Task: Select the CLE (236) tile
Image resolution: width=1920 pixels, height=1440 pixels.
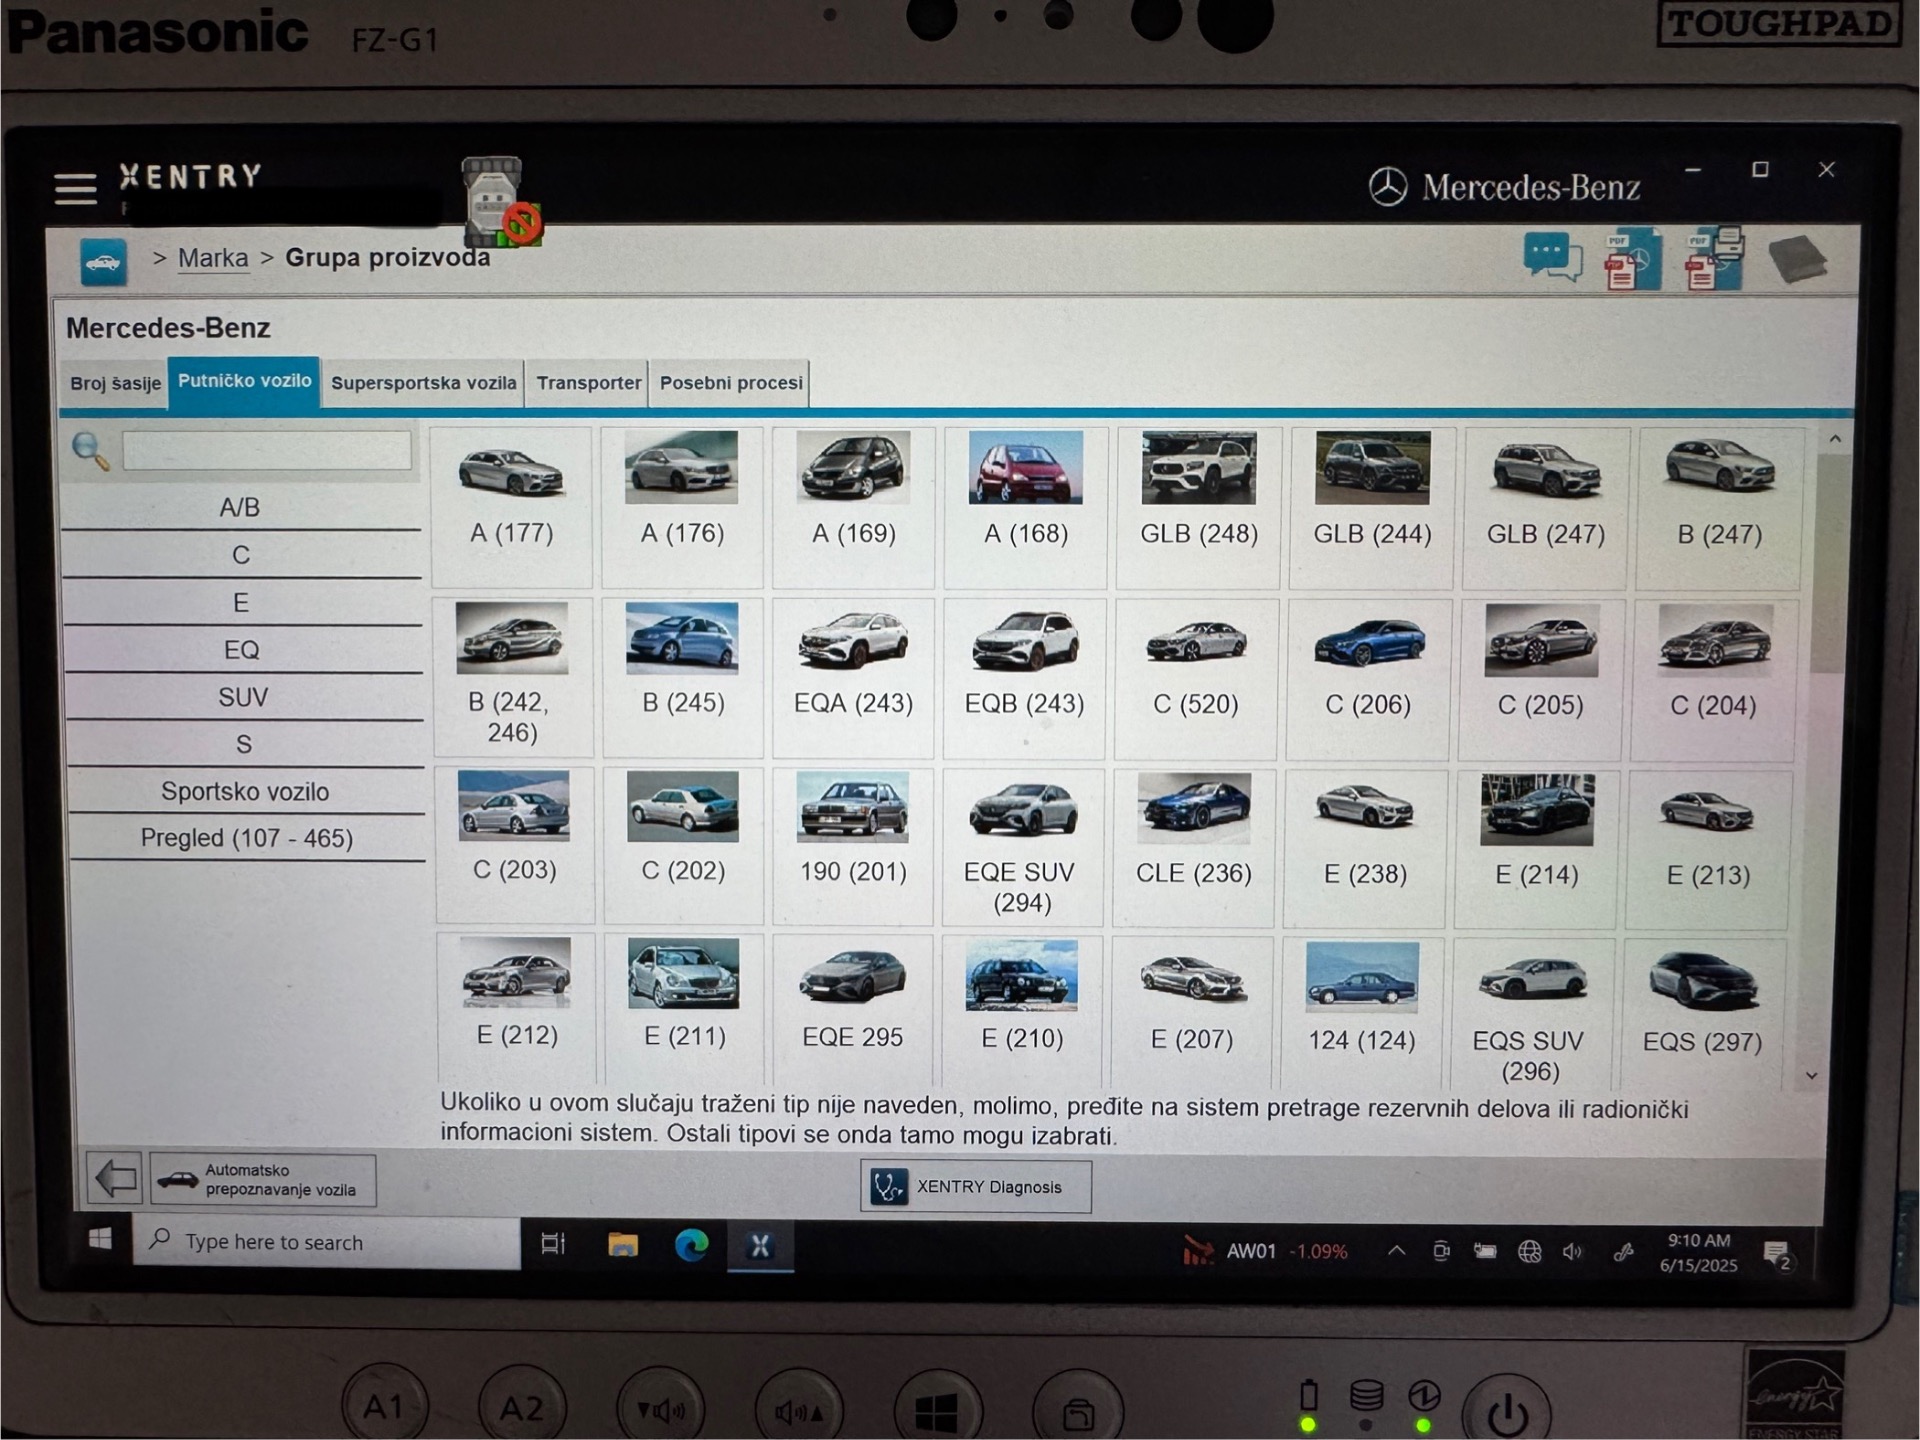Action: click(1193, 847)
